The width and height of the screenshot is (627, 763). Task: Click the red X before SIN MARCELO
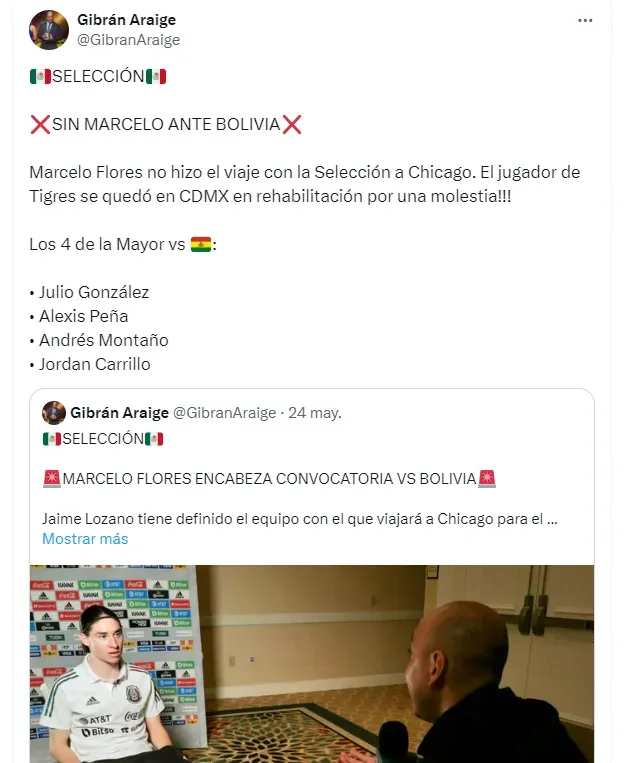(40, 125)
